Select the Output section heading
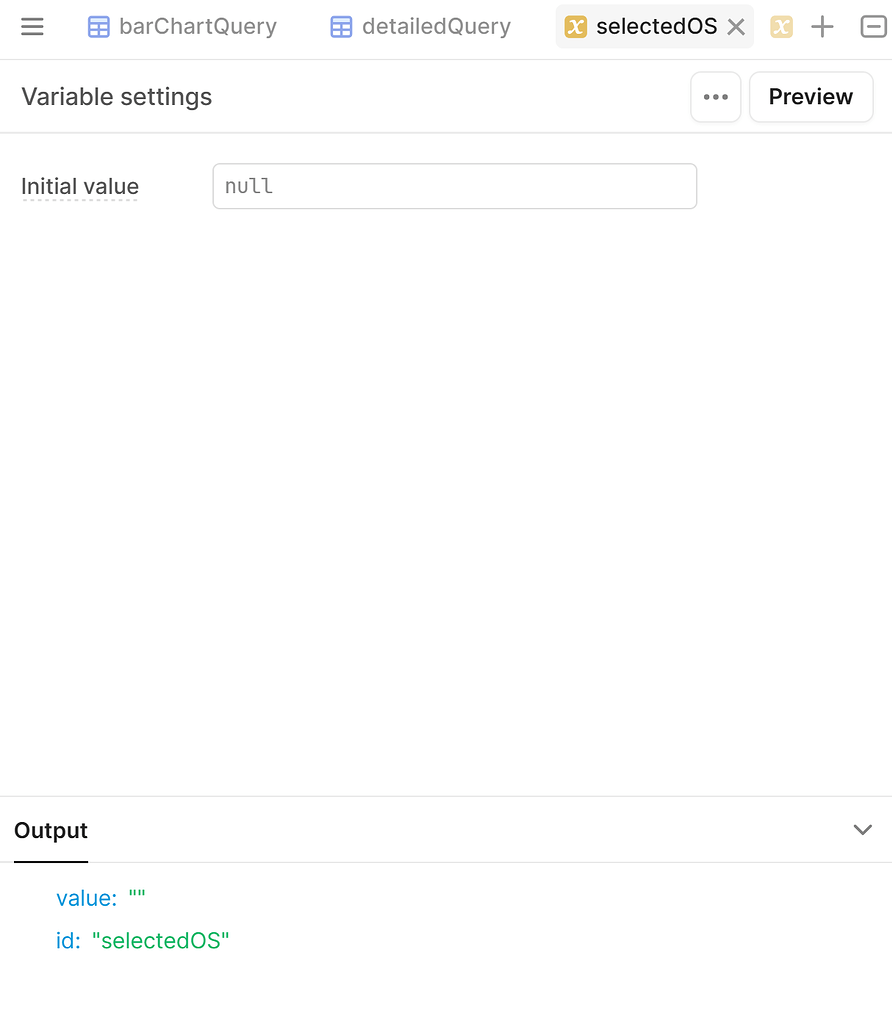The width and height of the screenshot is (892, 1024). [x=50, y=830]
